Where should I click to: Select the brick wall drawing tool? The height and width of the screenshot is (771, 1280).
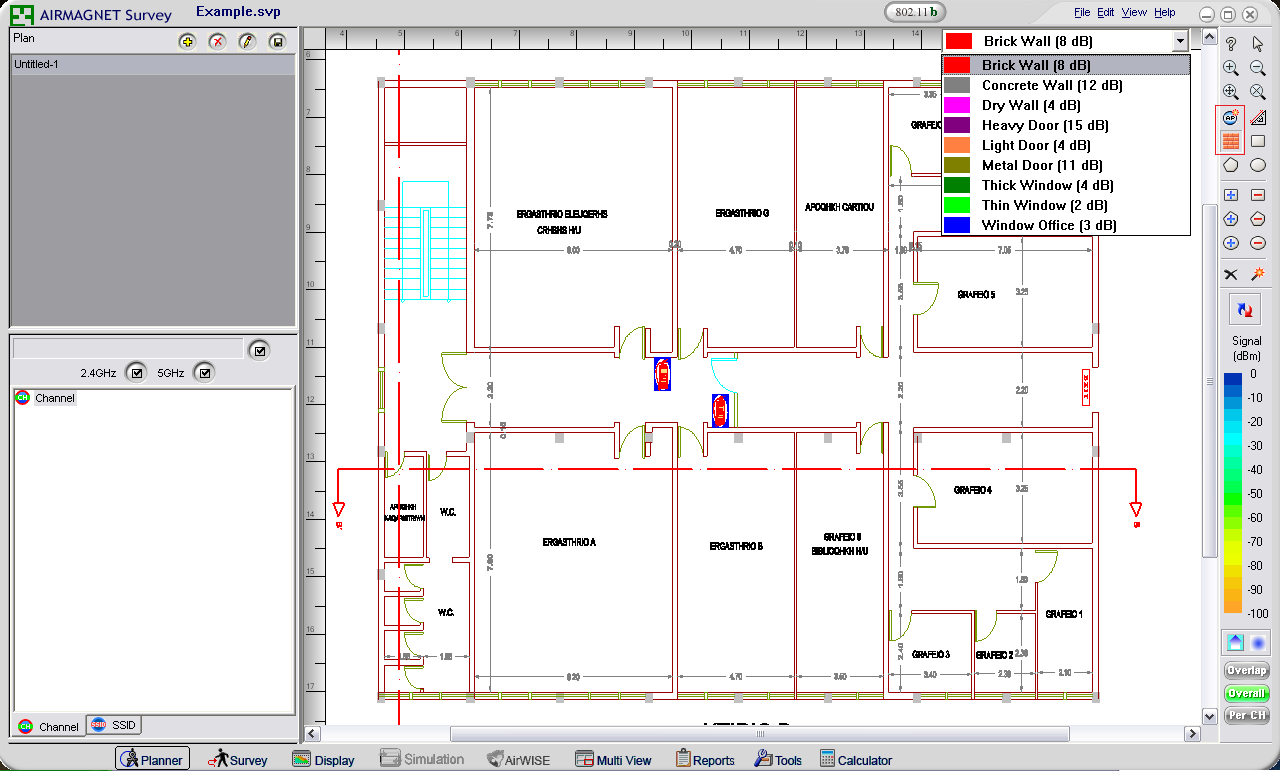point(1231,141)
